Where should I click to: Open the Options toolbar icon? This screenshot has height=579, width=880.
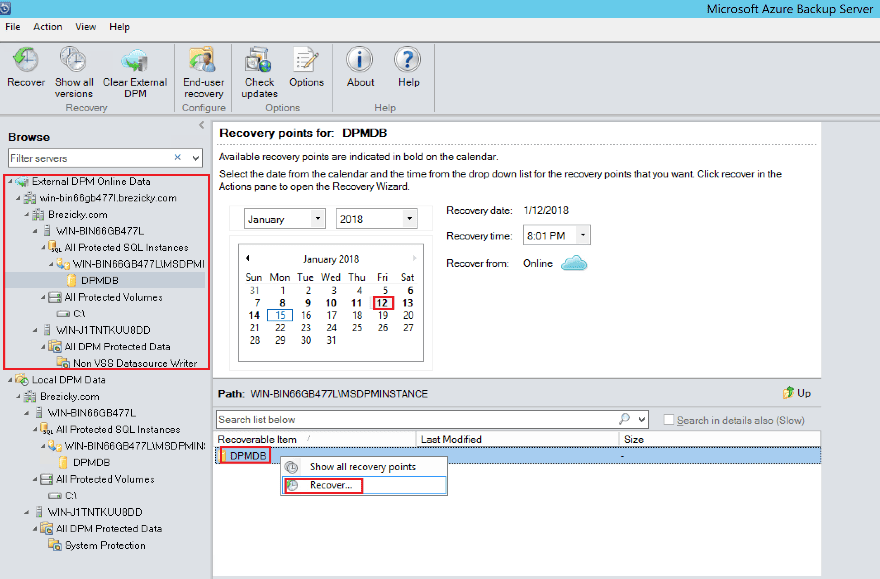306,59
